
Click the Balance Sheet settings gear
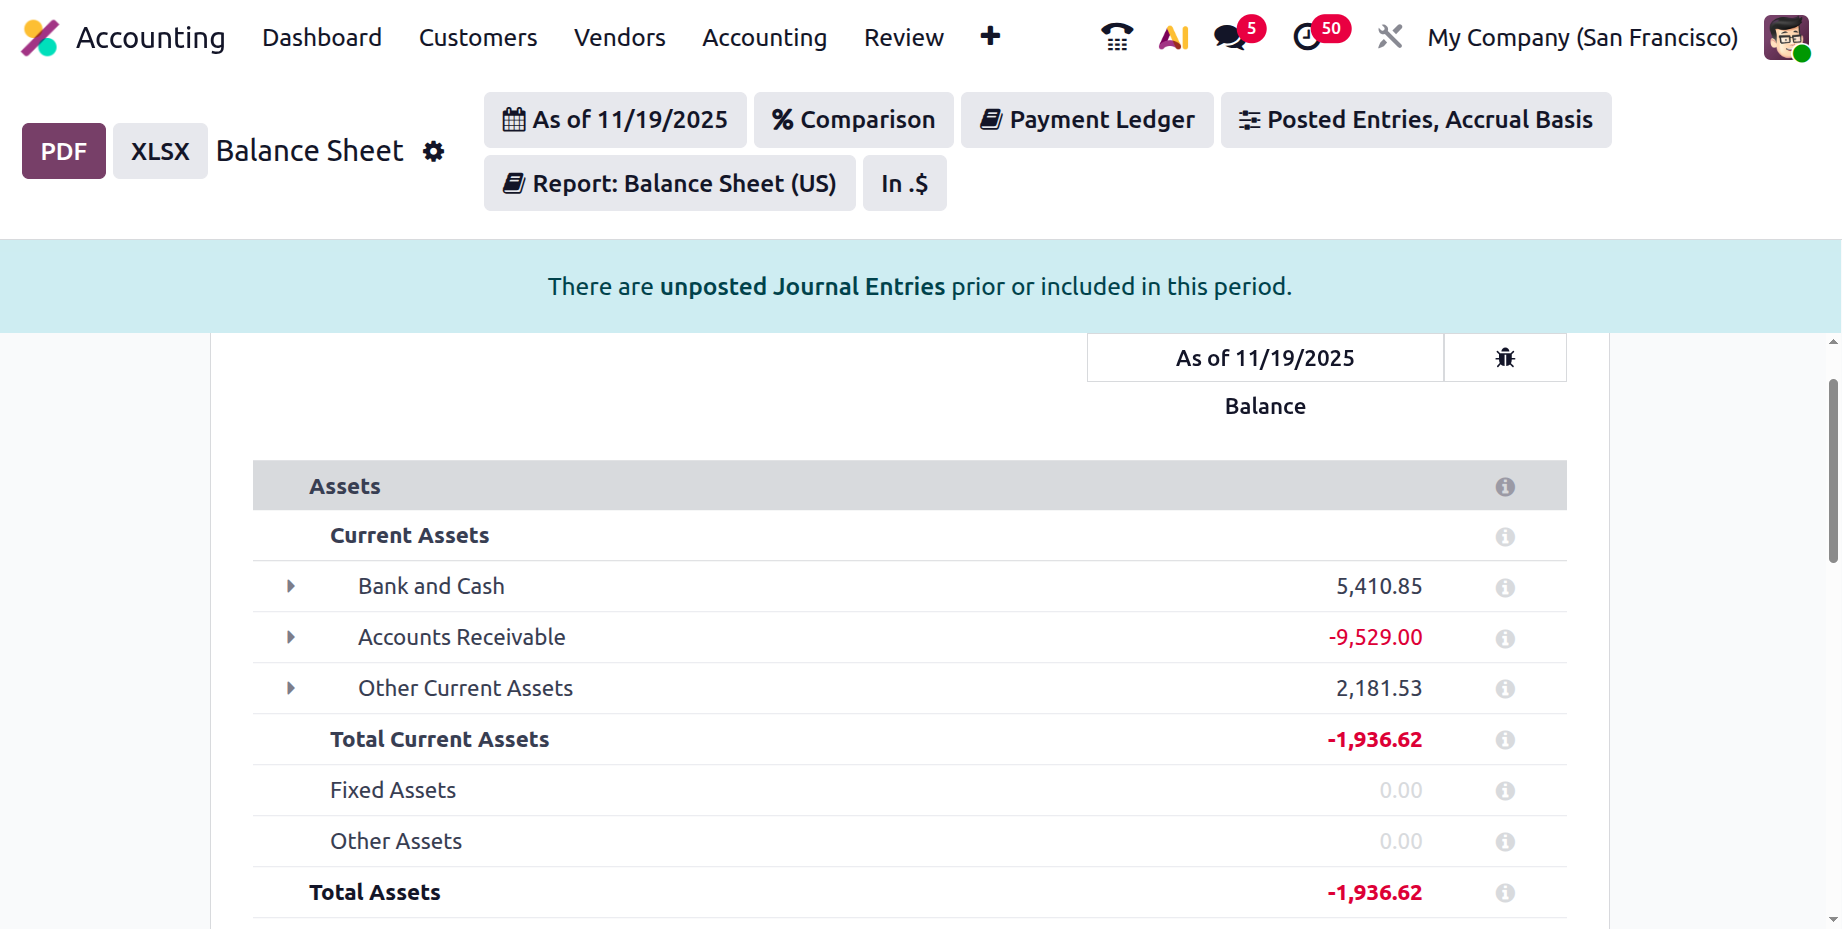click(x=433, y=151)
